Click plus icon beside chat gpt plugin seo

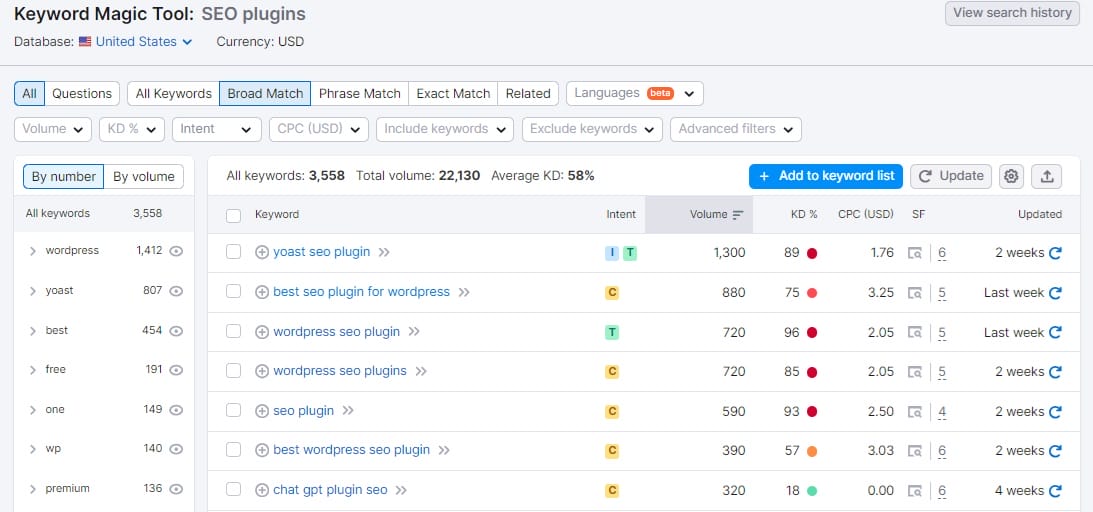[x=262, y=490]
